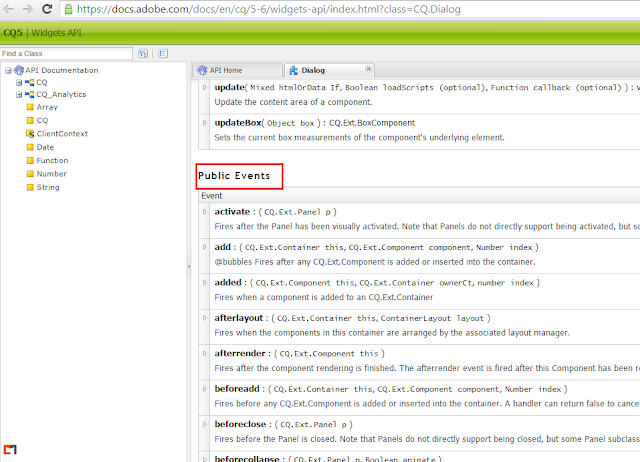
Task: Expand the update method row
Action: click(x=205, y=87)
